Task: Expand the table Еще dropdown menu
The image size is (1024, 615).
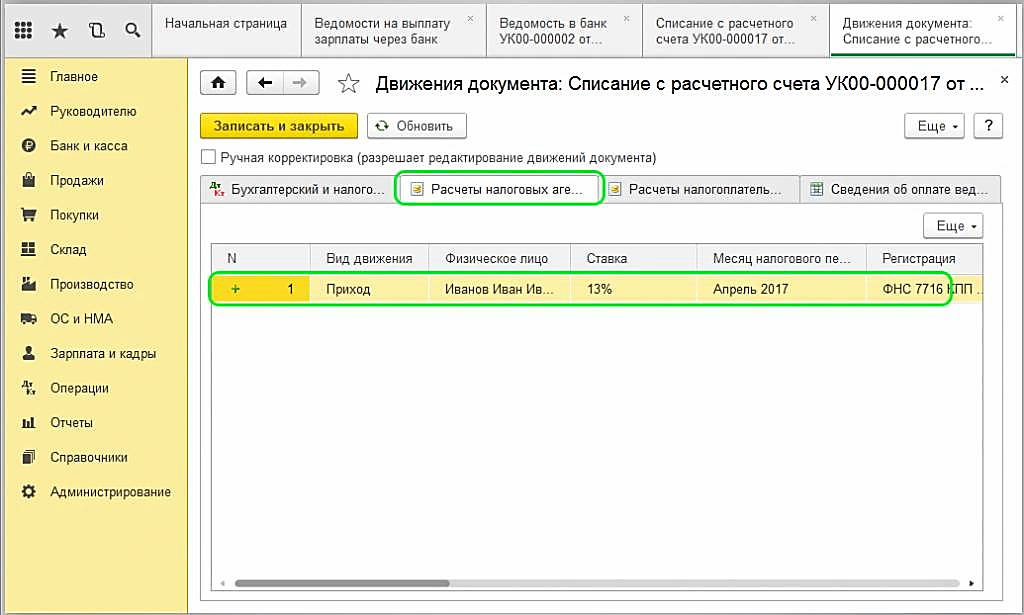Action: click(953, 226)
